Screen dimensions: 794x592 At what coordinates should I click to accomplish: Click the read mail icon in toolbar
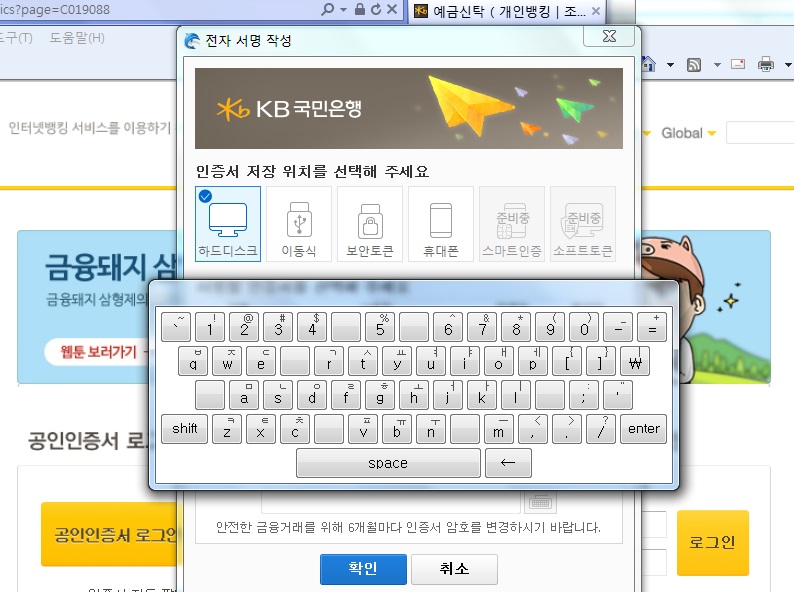pos(739,65)
